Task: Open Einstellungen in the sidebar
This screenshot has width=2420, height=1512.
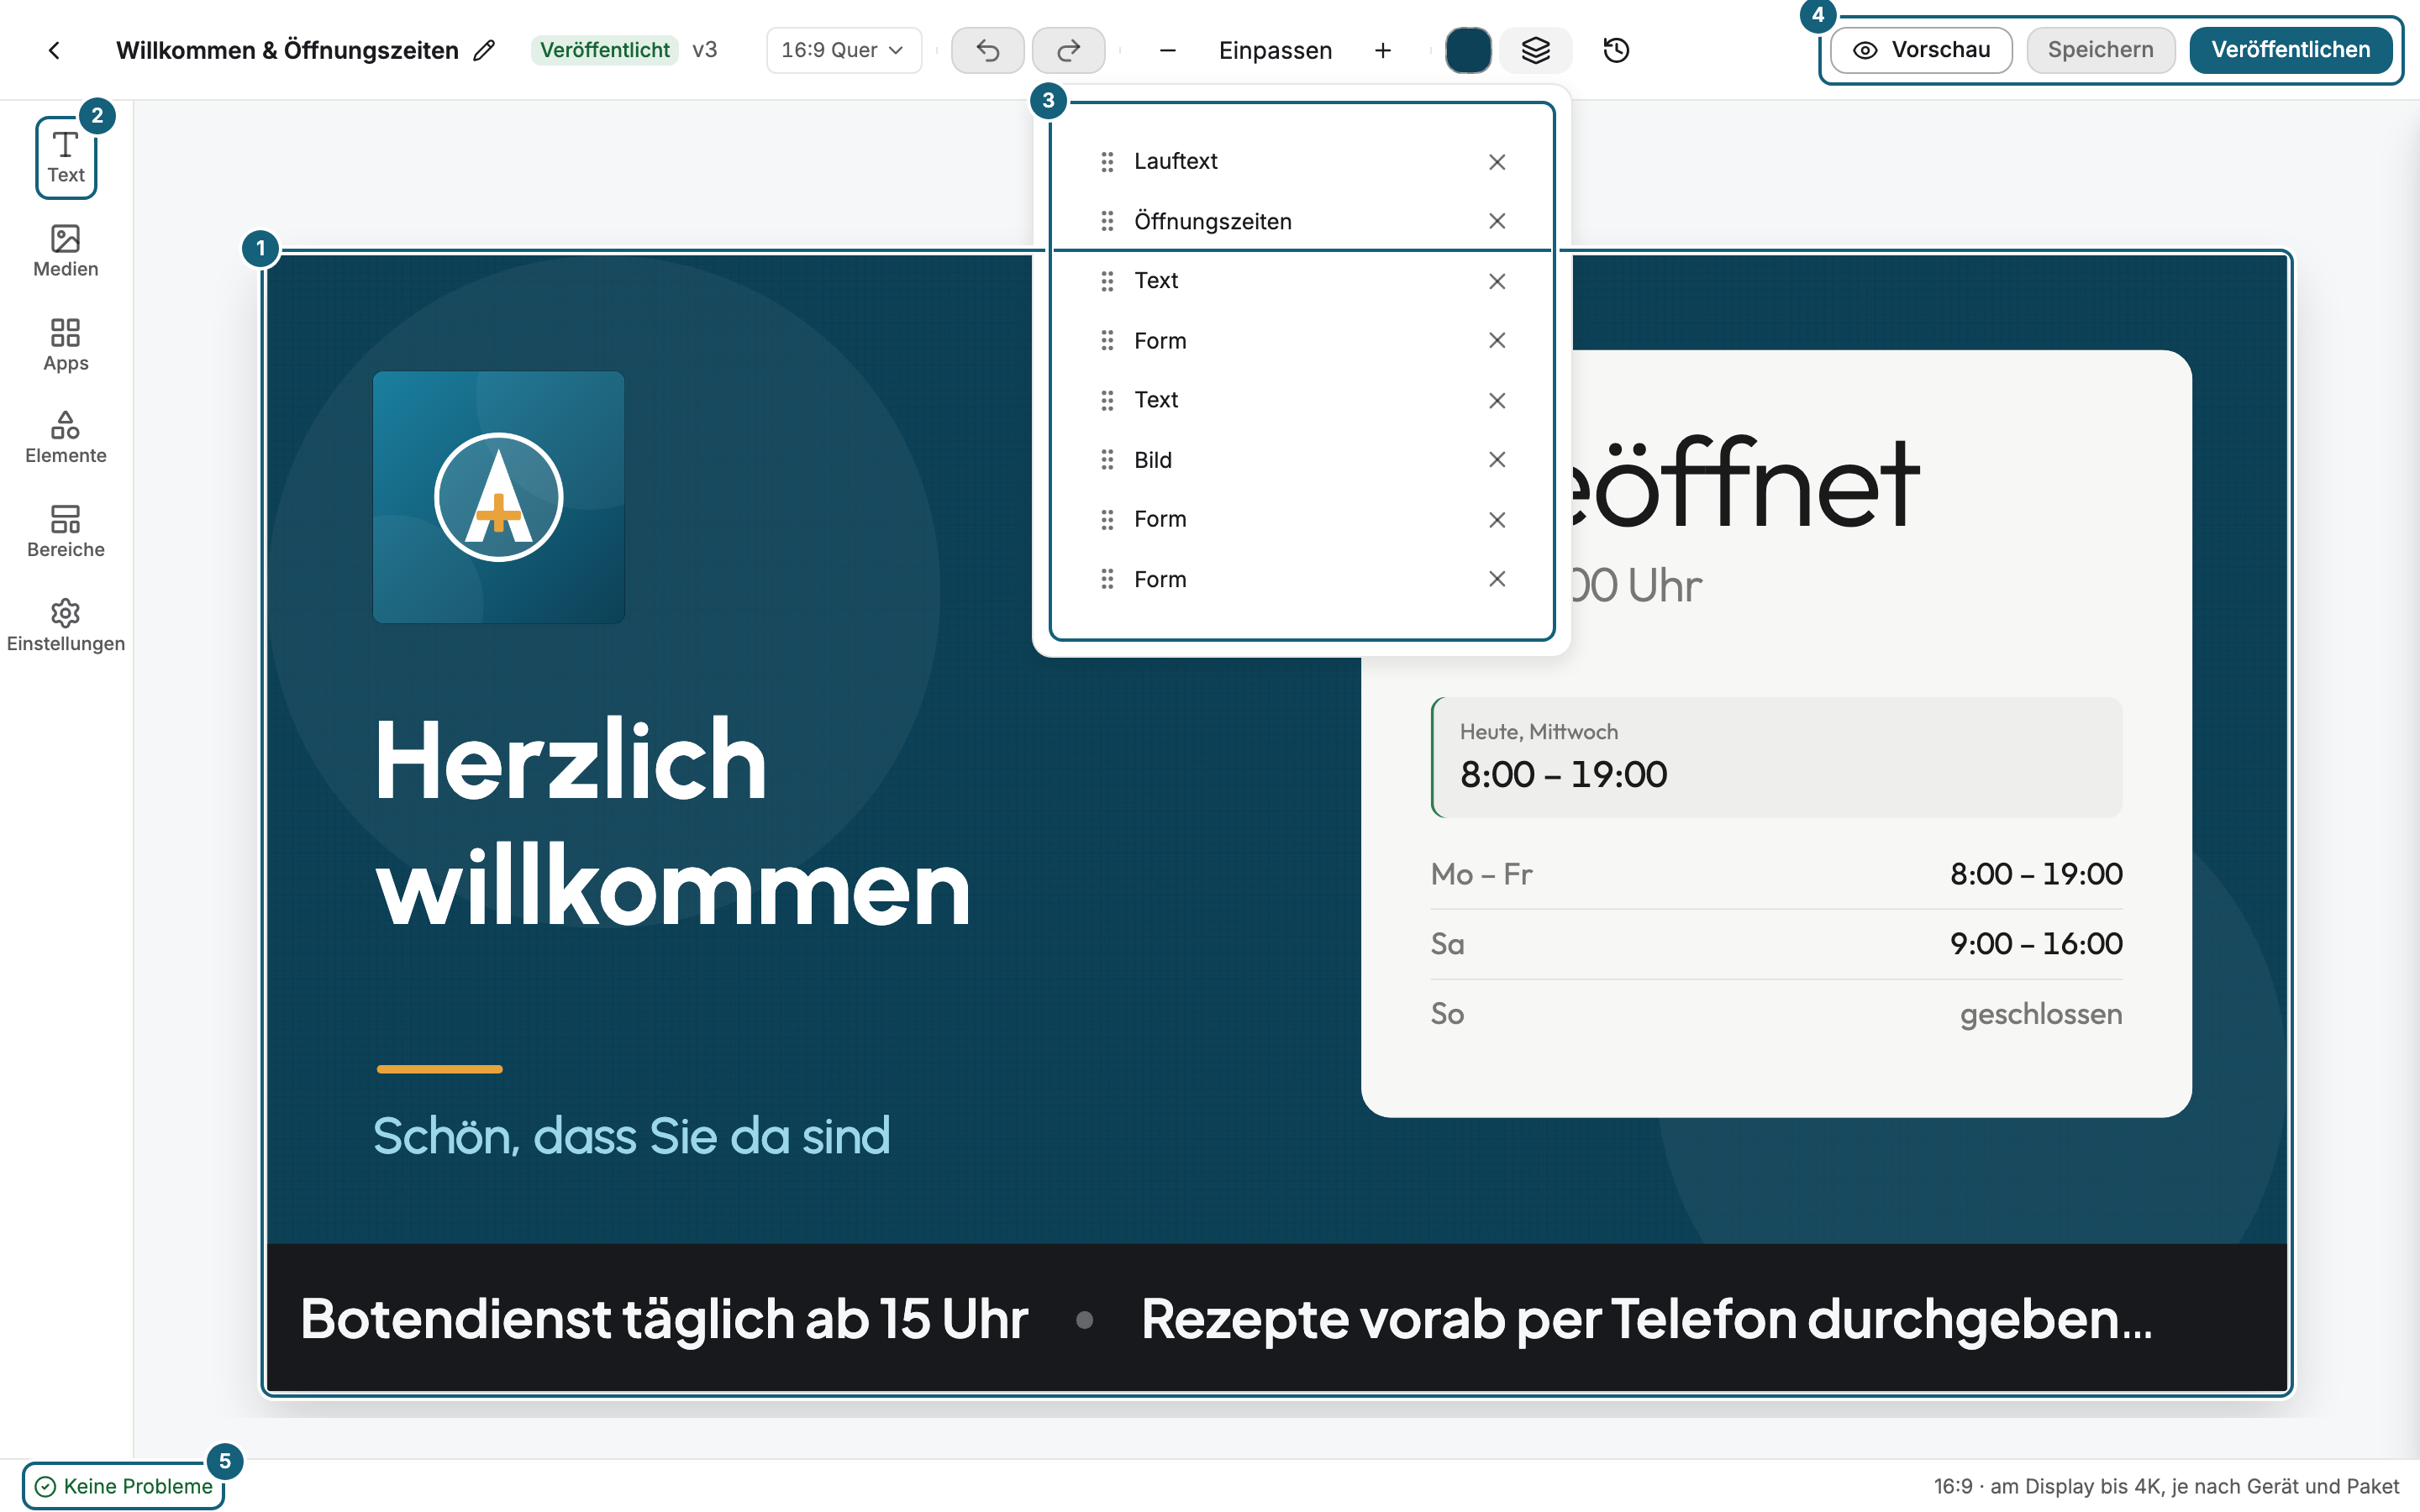Action: 66,626
